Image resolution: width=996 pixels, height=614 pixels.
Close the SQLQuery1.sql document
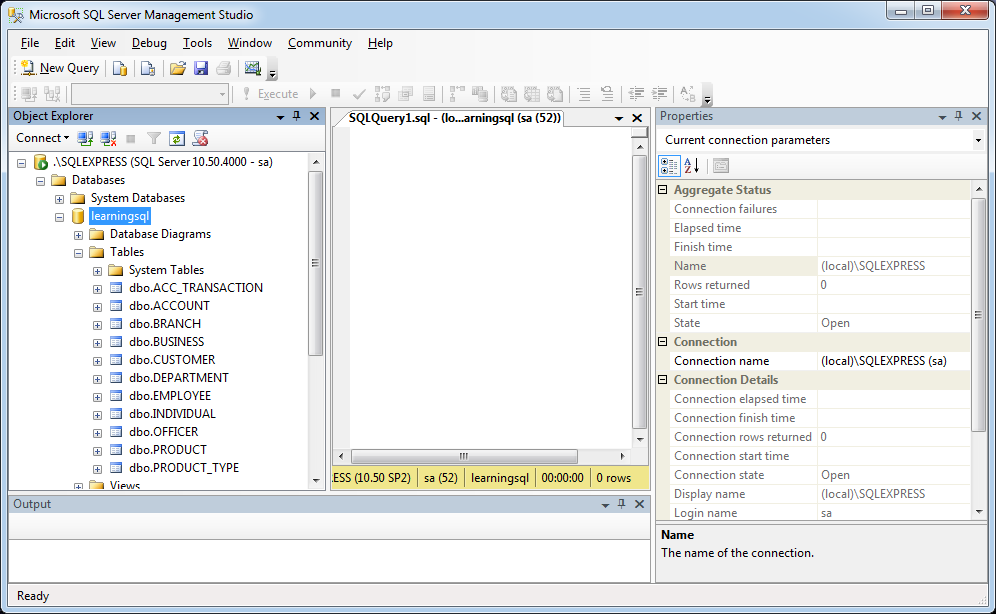click(x=637, y=118)
